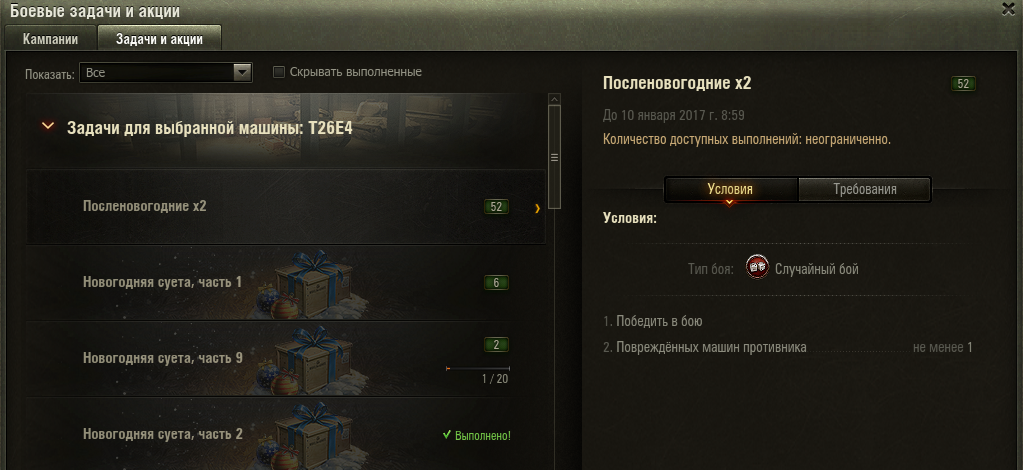Click the 6 badge on часть 1
This screenshot has width=1023, height=470.
[496, 283]
